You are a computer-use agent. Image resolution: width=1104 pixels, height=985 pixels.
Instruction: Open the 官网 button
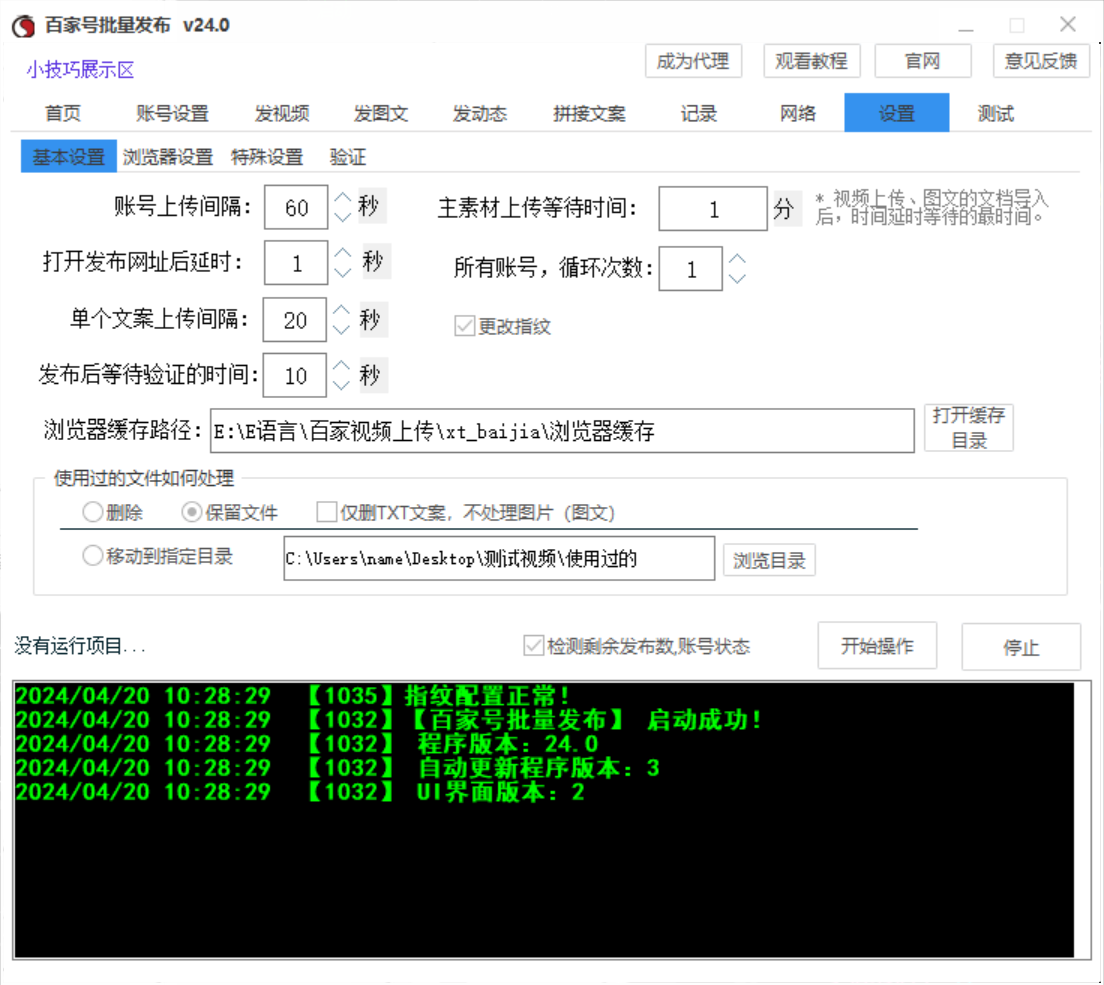922,61
